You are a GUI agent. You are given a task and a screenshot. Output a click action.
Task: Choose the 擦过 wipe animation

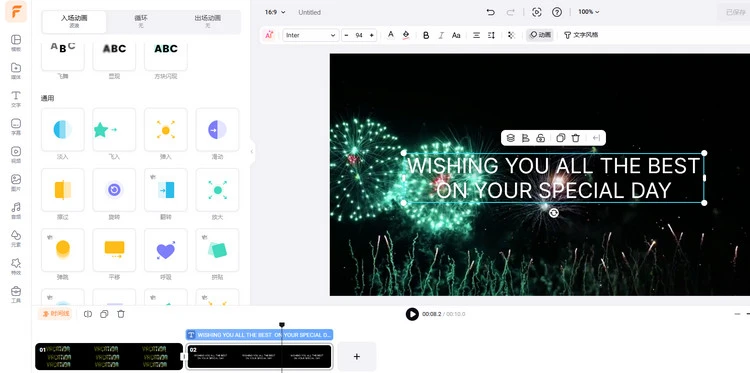63,190
